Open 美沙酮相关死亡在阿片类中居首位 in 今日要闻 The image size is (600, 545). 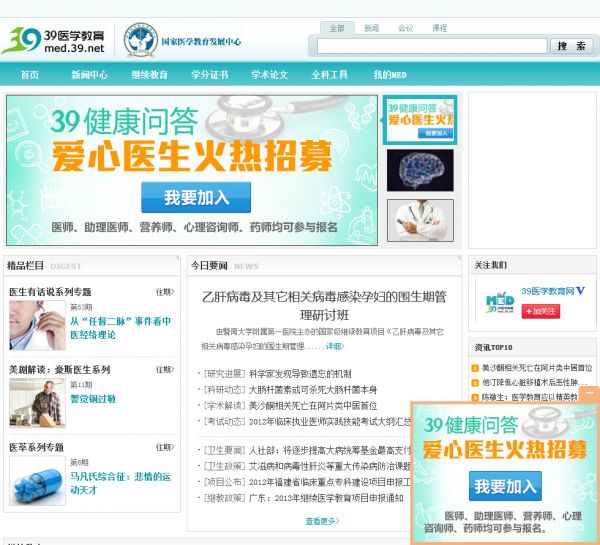click(313, 406)
